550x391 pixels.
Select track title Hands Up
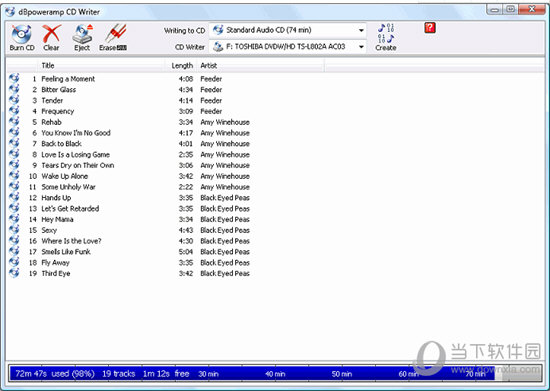pyautogui.click(x=56, y=198)
